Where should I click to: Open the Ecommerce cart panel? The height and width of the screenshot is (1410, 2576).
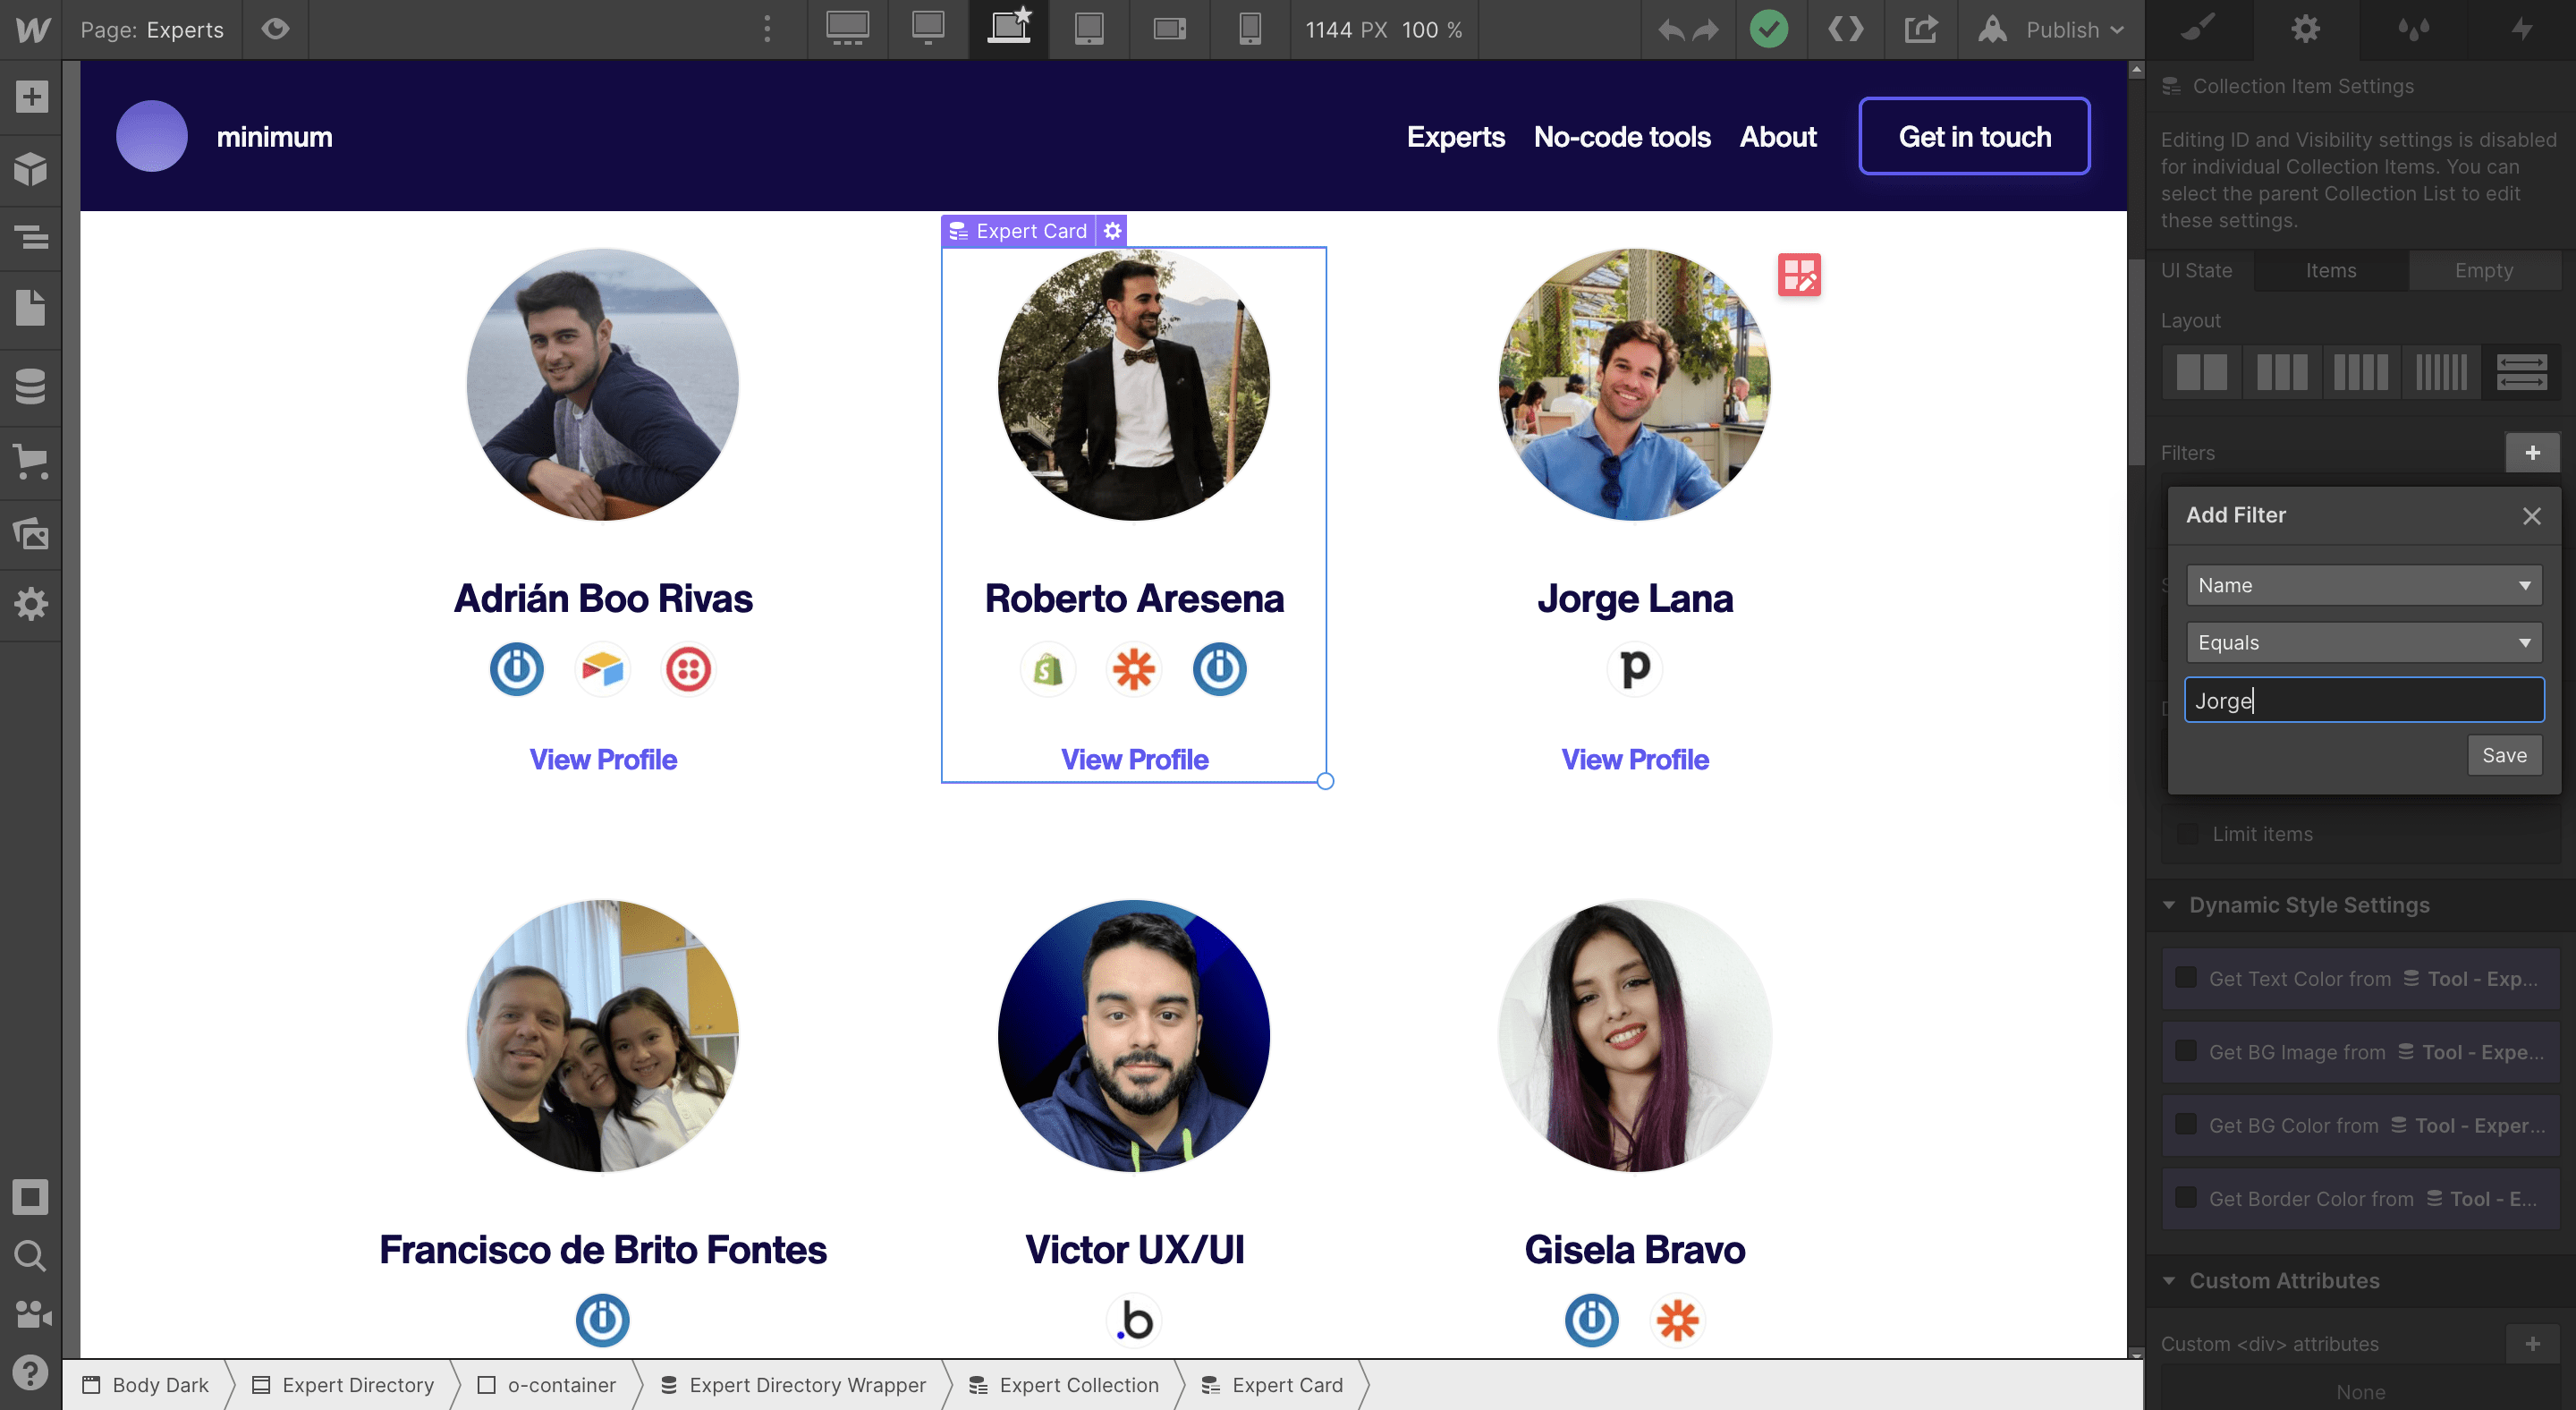tap(31, 462)
